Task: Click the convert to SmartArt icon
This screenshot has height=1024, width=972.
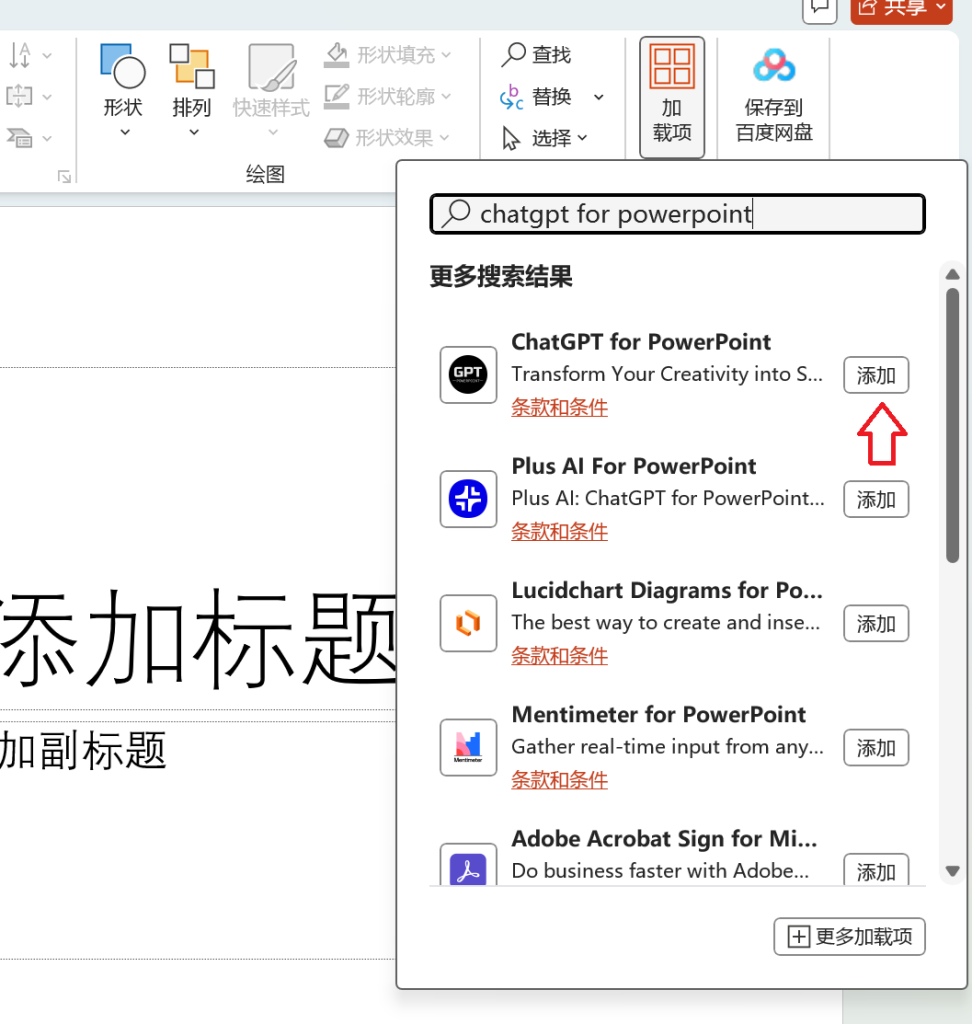Action: pos(20,138)
